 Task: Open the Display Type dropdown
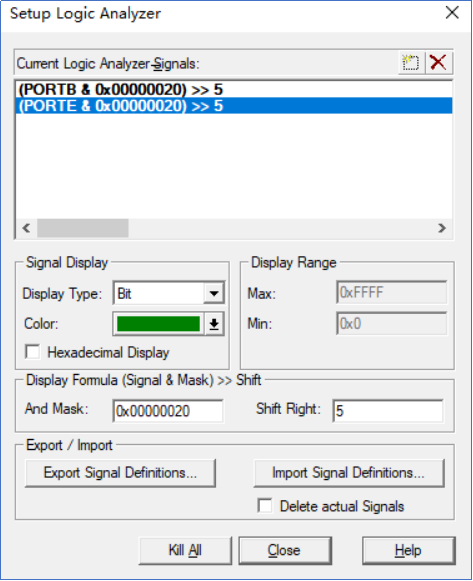coord(214,293)
